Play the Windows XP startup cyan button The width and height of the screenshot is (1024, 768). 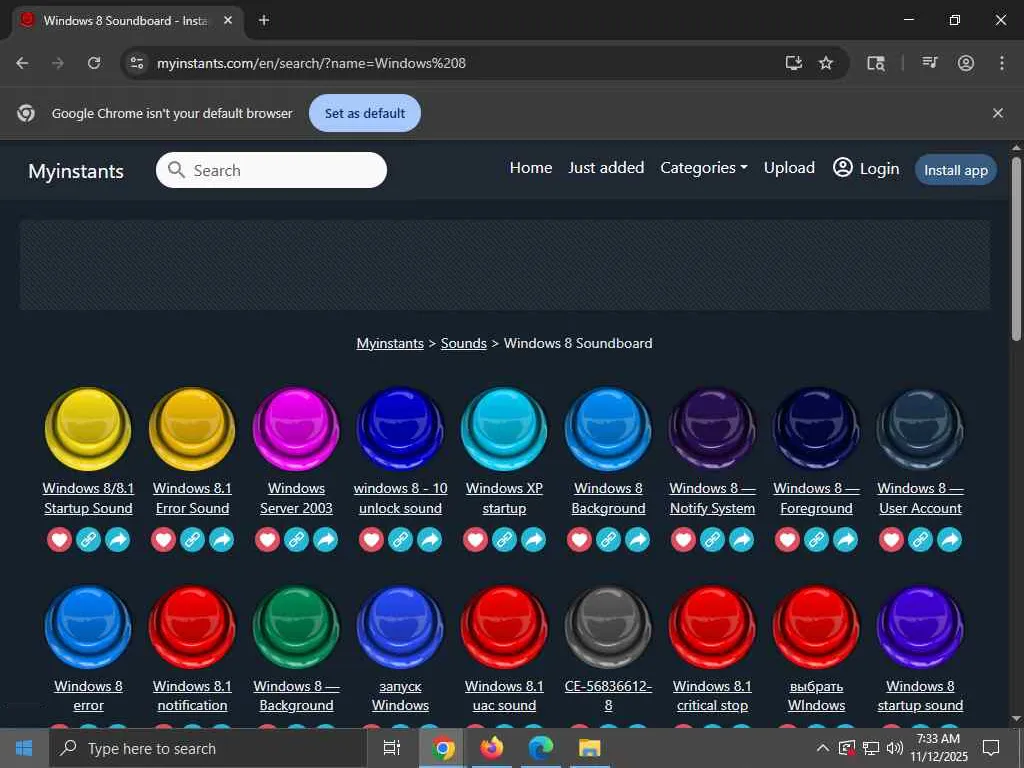coord(504,428)
